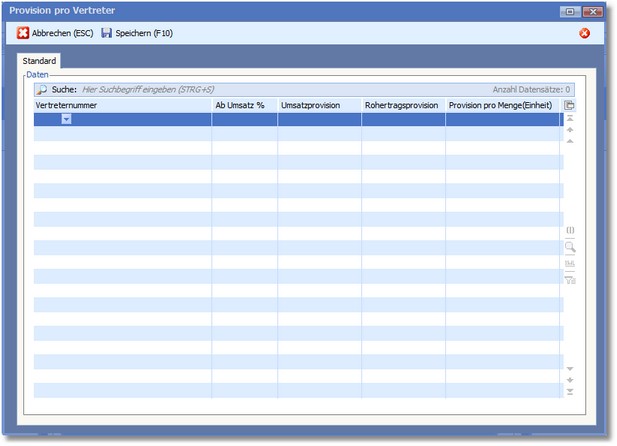The height and width of the screenshot is (446, 617).
Task: Select the first row's Ab Umsatz % cell
Action: 244,119
